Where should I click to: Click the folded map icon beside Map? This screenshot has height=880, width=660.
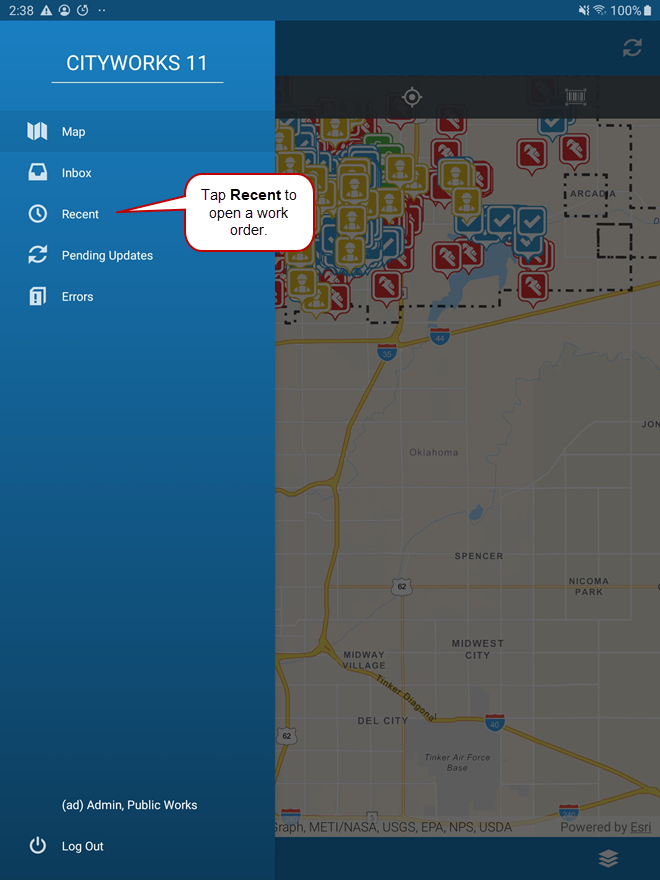37,132
